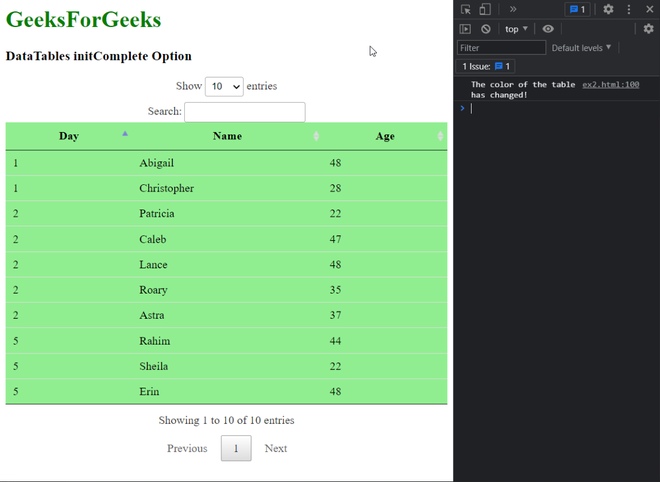Create live expression eye icon

tap(548, 29)
